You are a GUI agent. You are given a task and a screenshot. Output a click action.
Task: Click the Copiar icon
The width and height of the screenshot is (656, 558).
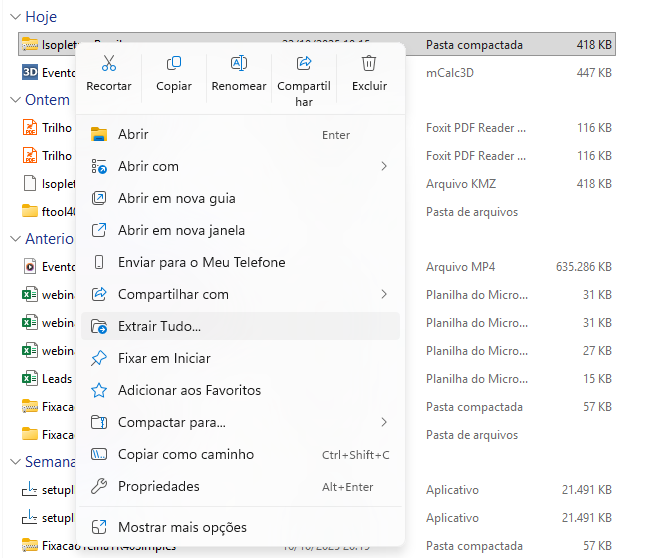pyautogui.click(x=174, y=64)
